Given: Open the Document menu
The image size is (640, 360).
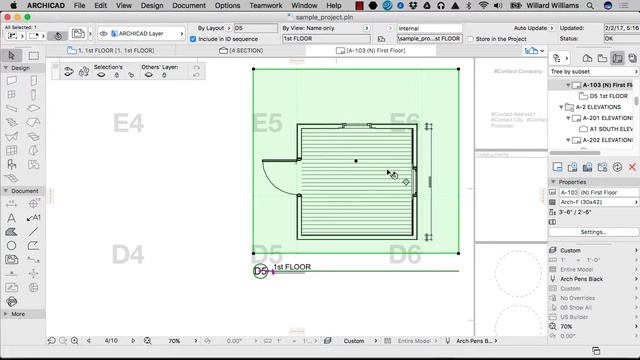Looking at the screenshot, I should 189,5.
